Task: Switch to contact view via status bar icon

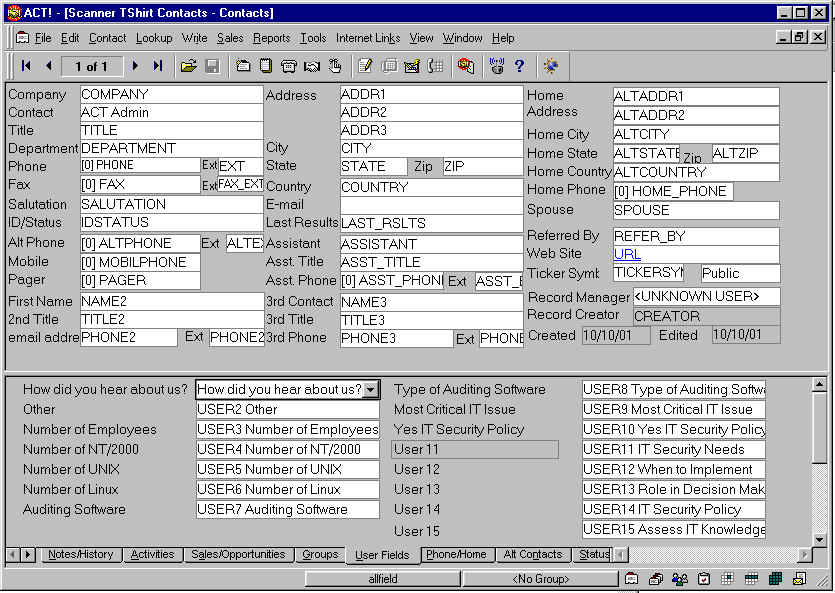Action: pyautogui.click(x=632, y=579)
